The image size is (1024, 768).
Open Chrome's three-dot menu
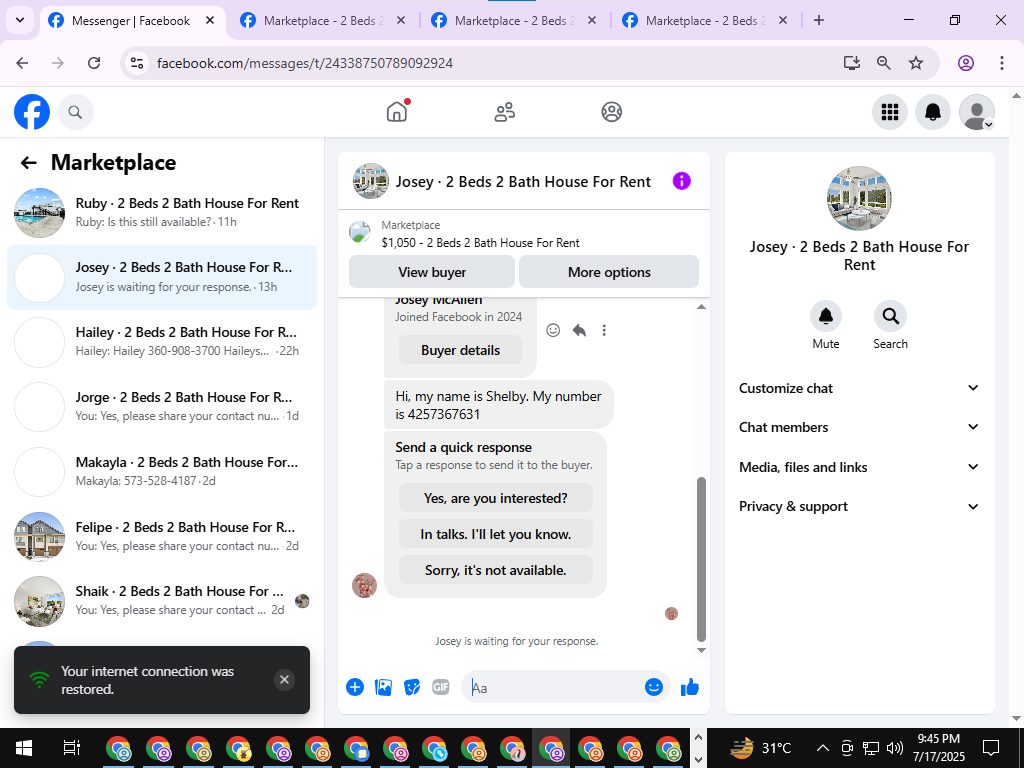[1002, 63]
